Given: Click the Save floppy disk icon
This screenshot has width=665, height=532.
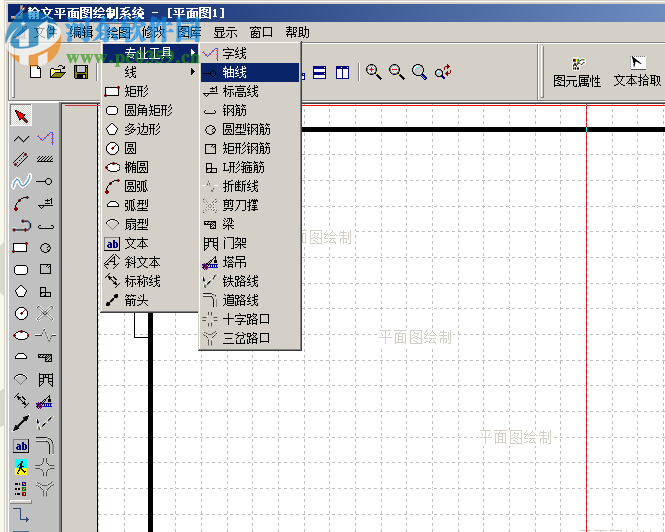Looking at the screenshot, I should click(x=81, y=72).
